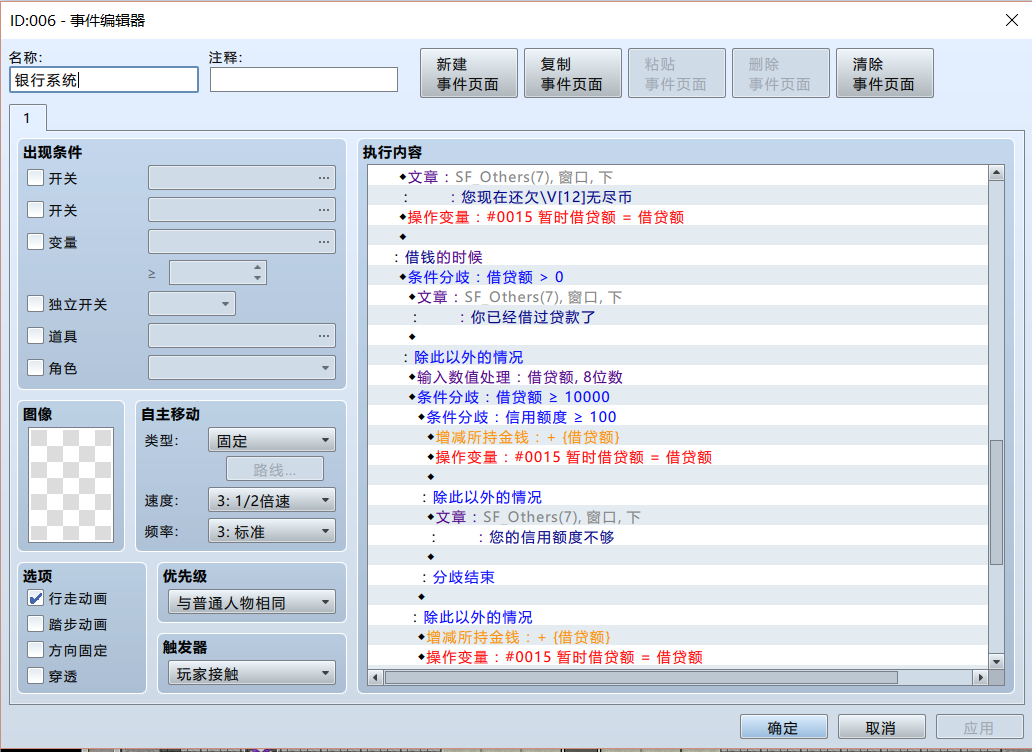
Task: Select 条件分歧：借贷额 ≥ 10000 line
Action: click(678, 397)
